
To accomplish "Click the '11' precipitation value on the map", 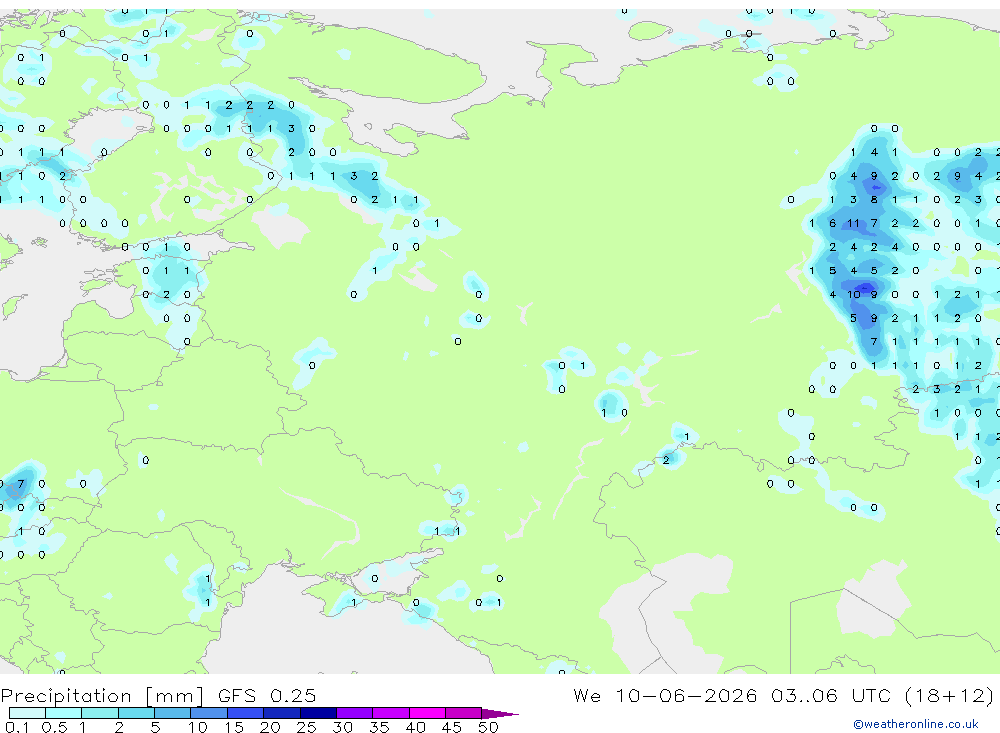I will [x=853, y=223].
